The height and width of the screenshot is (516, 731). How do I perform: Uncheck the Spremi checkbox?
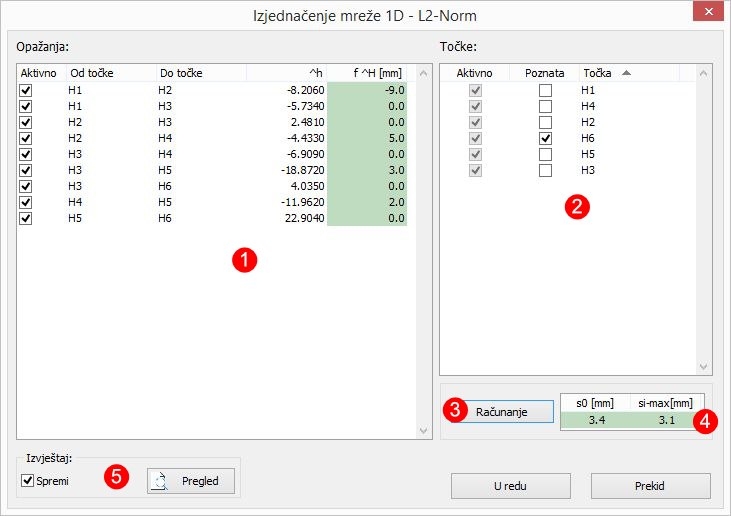coord(27,482)
